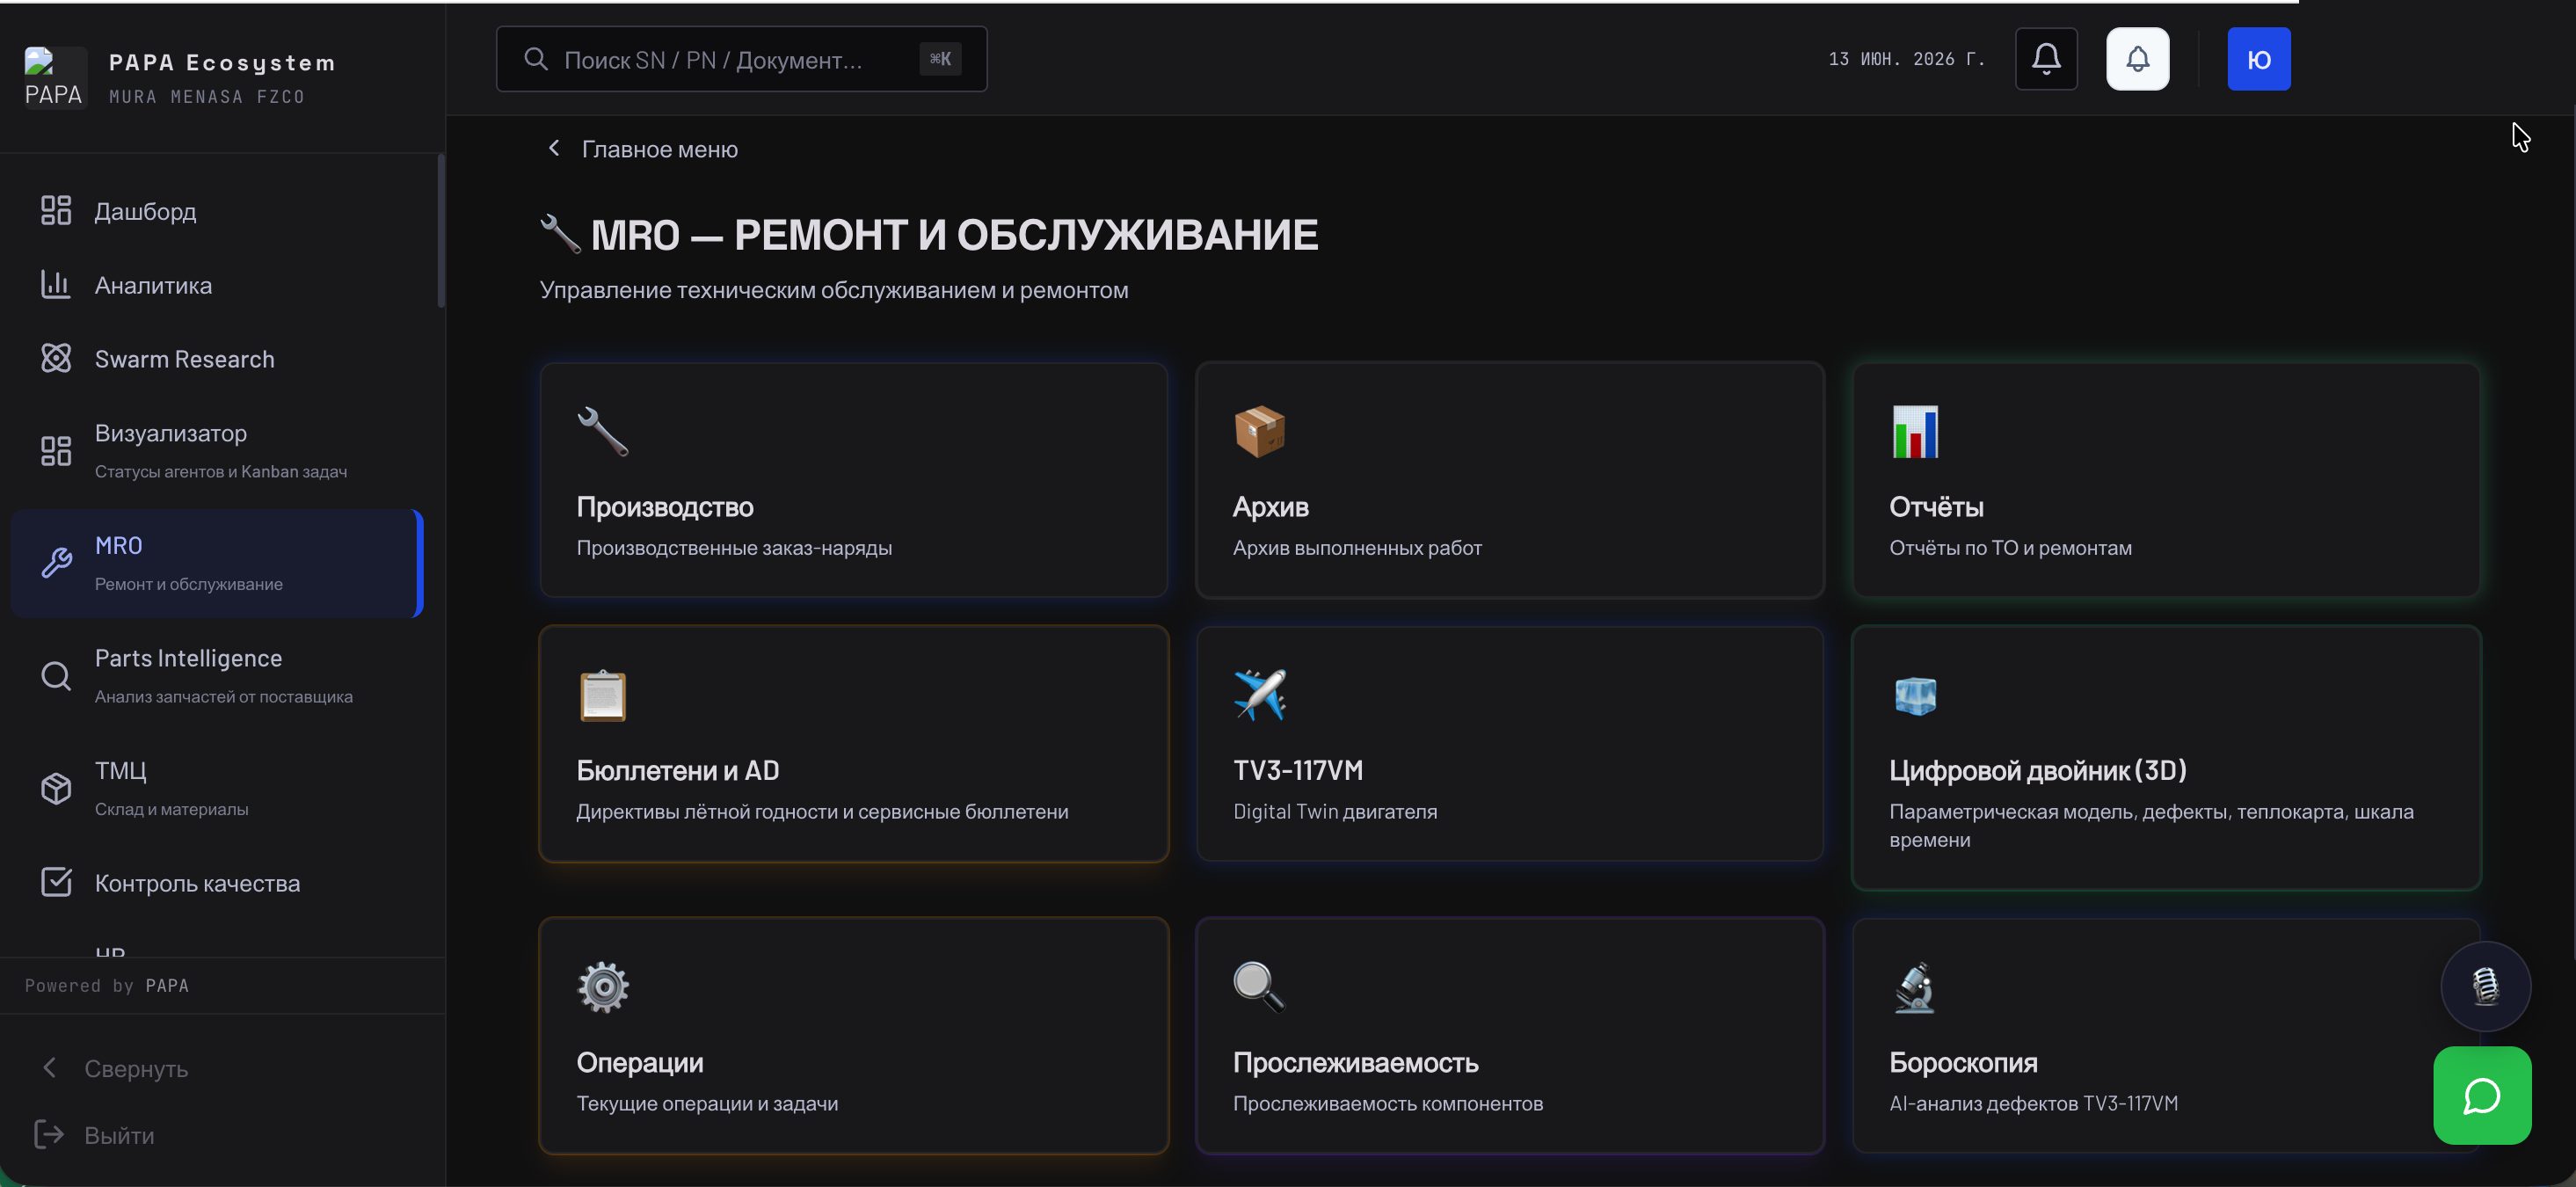
Task: Activate the microphone voice button
Action: click(2485, 986)
